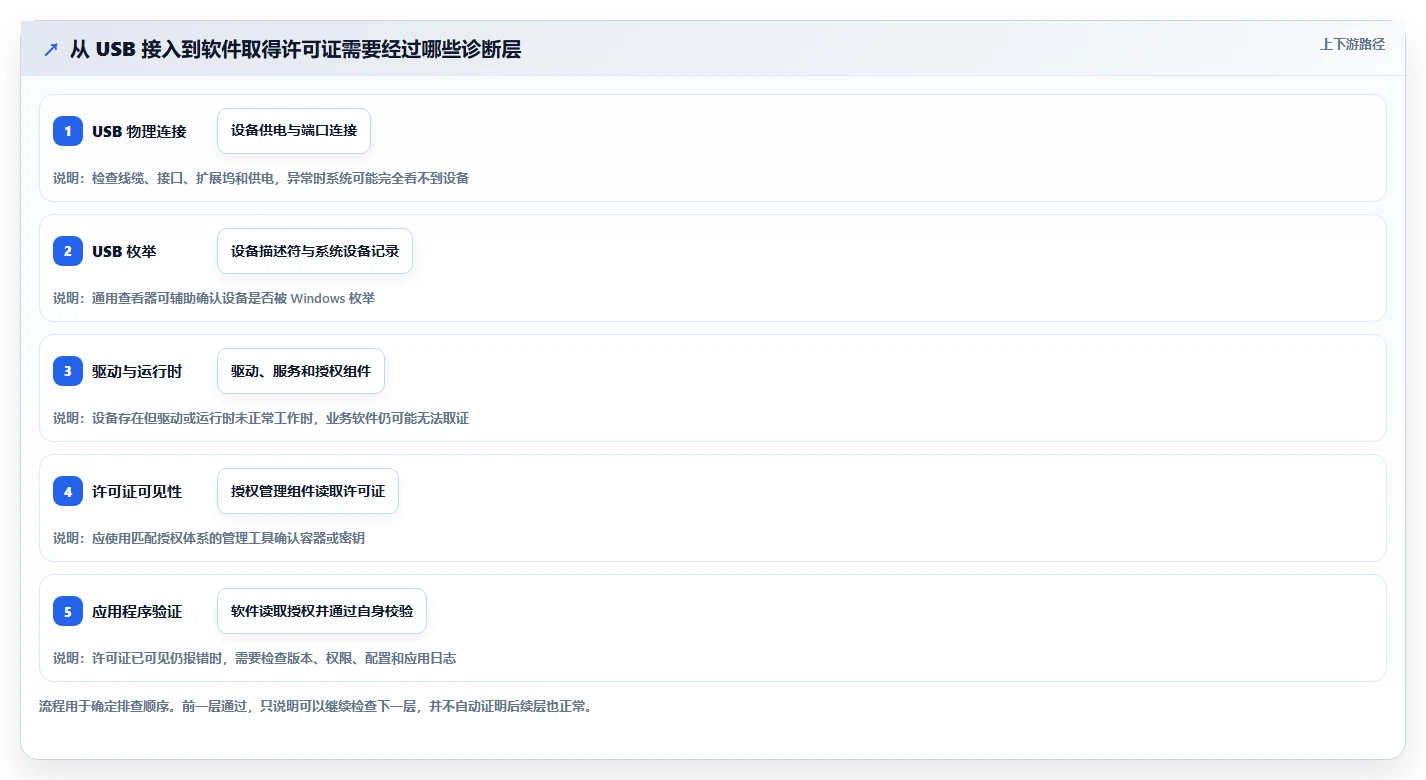Open the 设备描述符与系统设备记录 chip
The width and height of the screenshot is (1426, 780).
315,251
